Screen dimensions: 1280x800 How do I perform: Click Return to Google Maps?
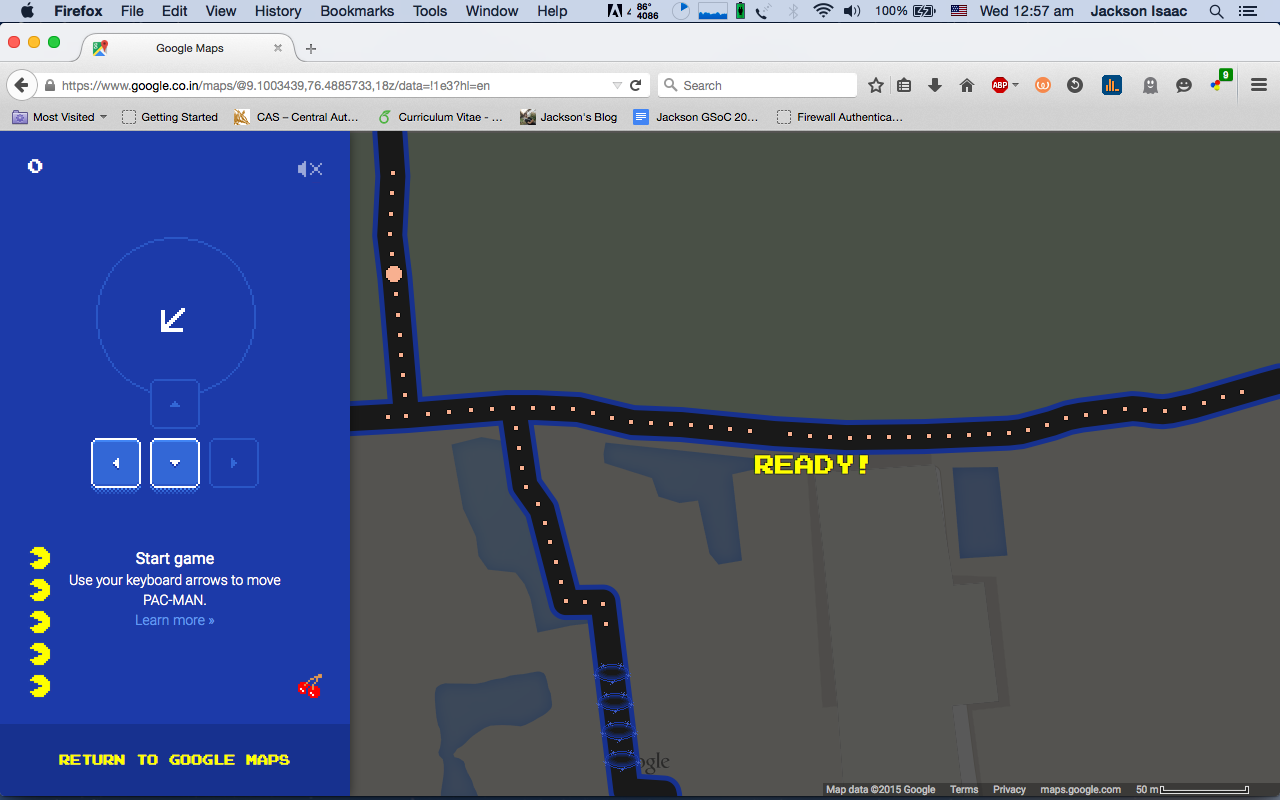pos(174,760)
